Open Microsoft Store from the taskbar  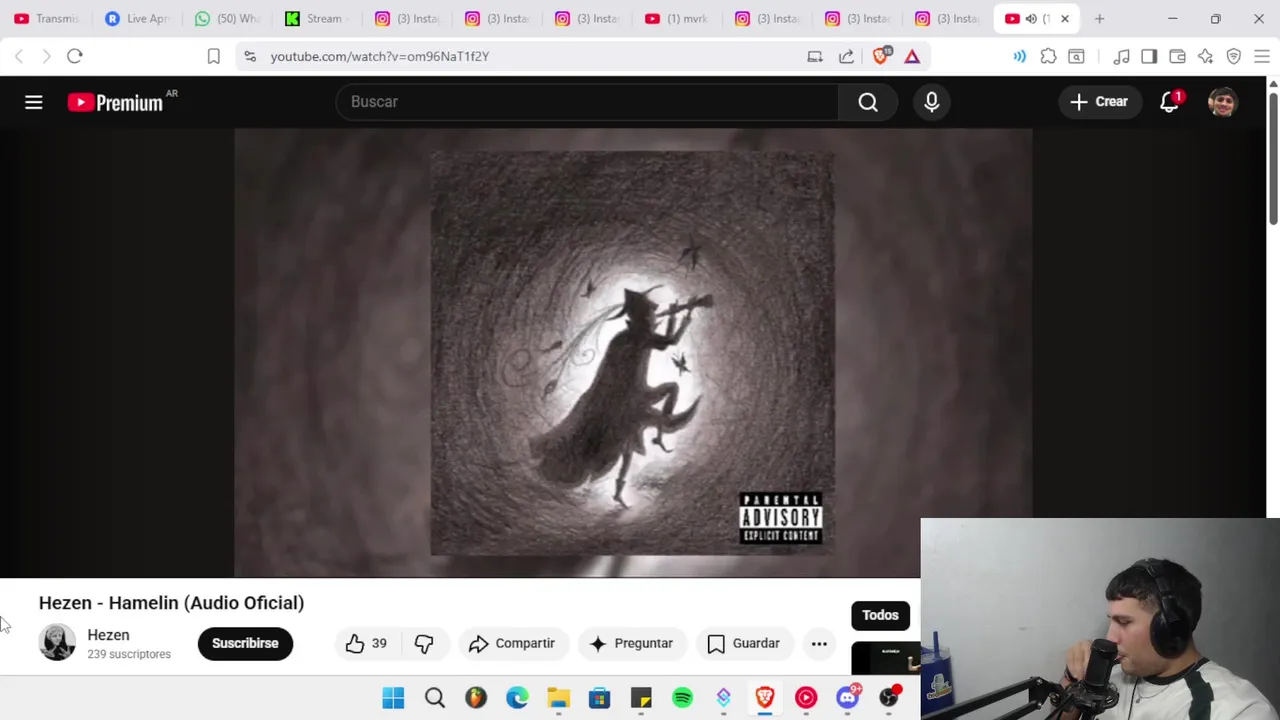(x=599, y=698)
